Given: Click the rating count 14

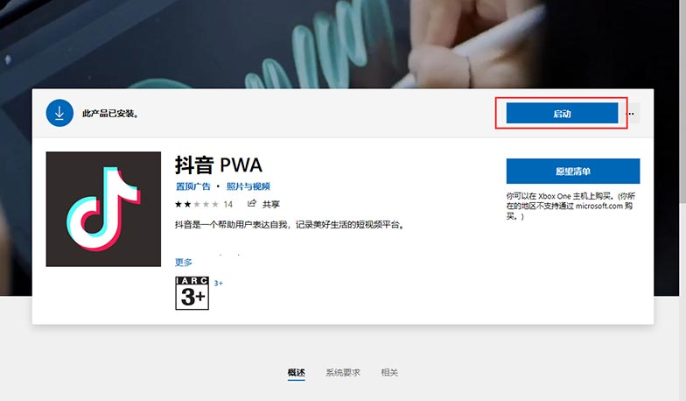Looking at the screenshot, I should [228, 204].
